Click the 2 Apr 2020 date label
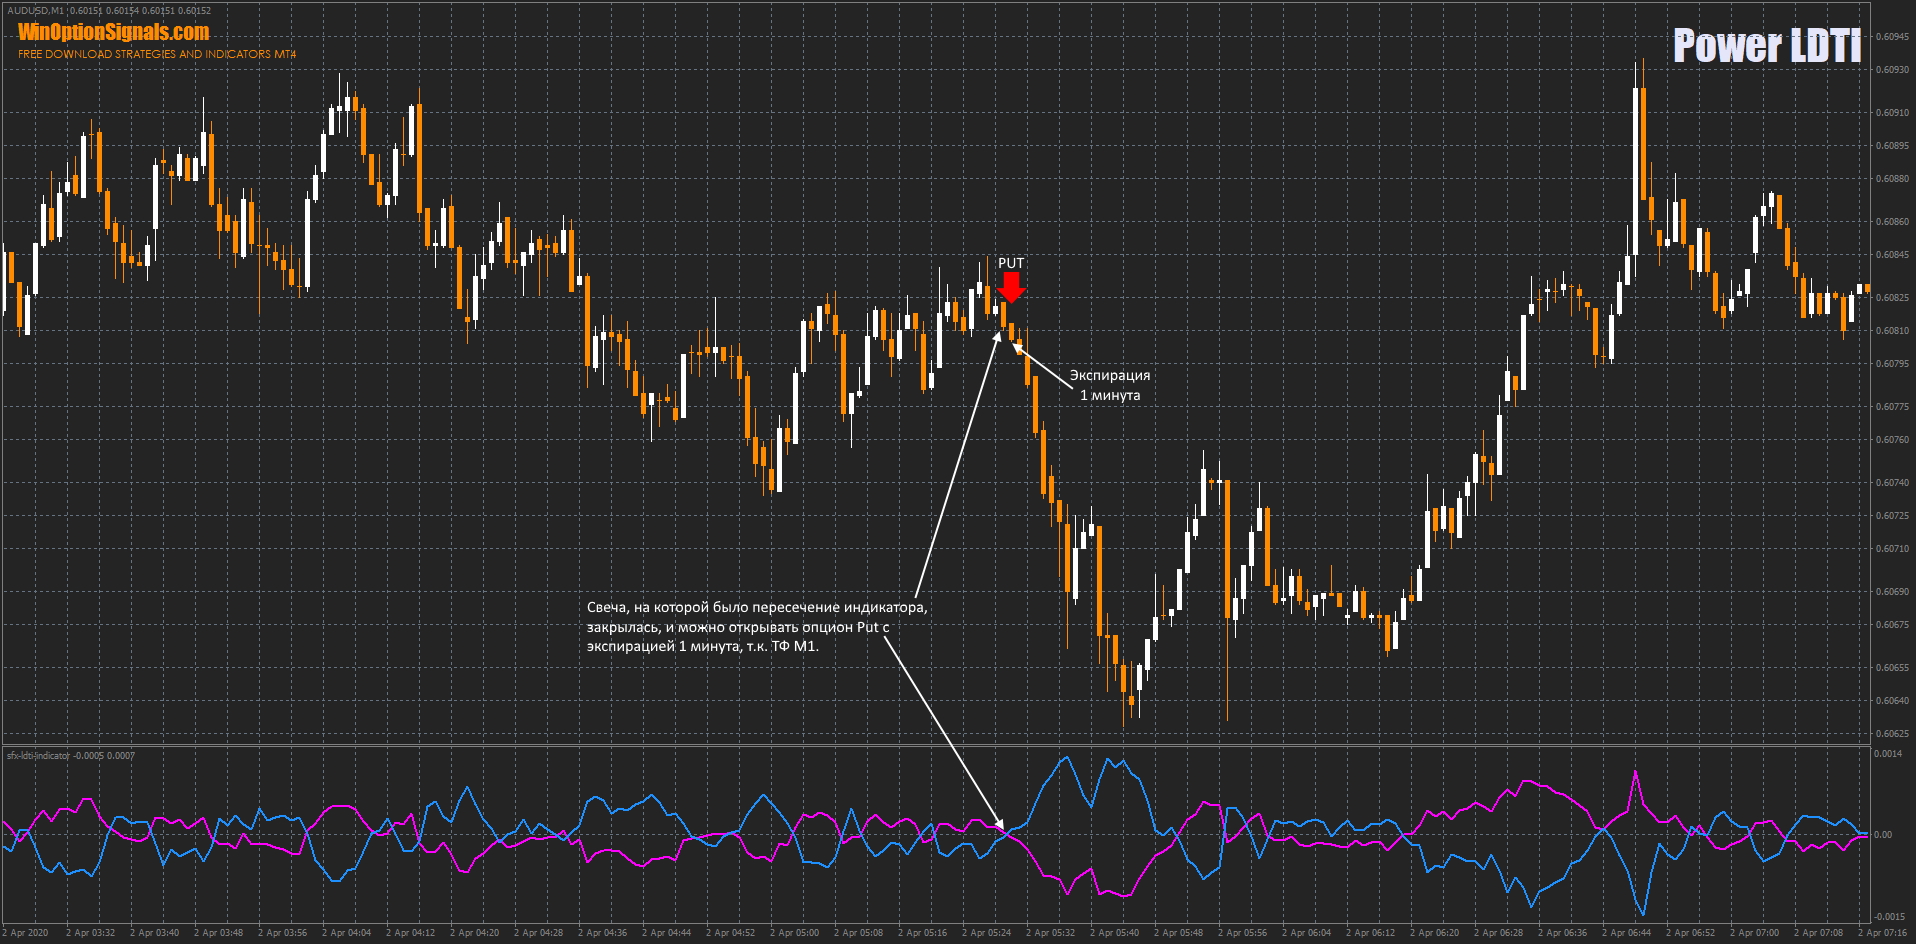 tap(25, 933)
